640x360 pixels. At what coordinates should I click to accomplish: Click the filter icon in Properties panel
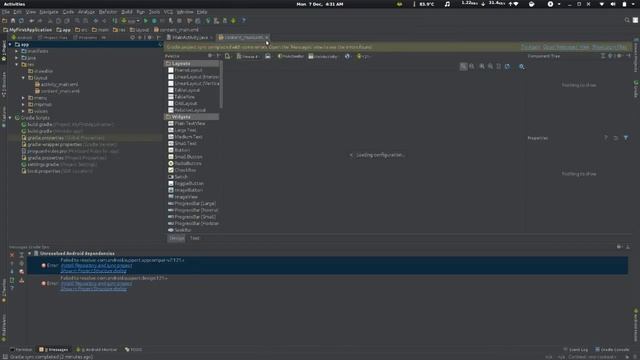click(626, 138)
